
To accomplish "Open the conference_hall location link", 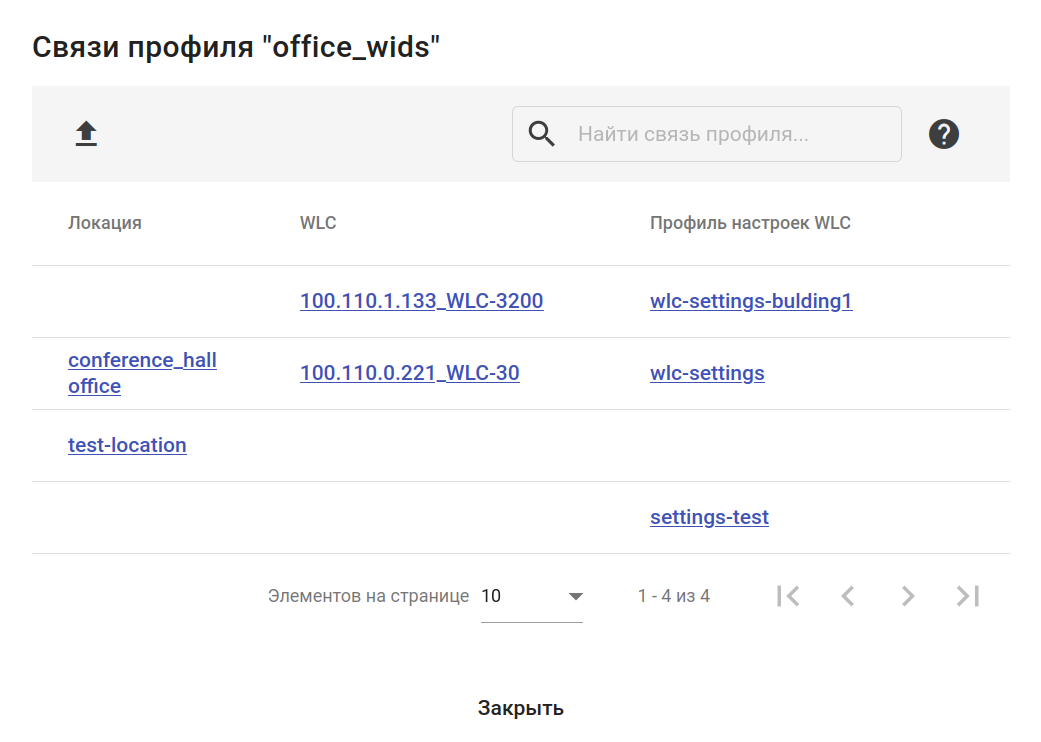I will 142,360.
